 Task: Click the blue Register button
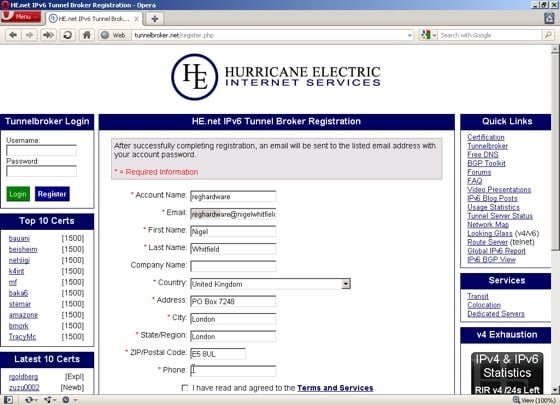(52, 194)
